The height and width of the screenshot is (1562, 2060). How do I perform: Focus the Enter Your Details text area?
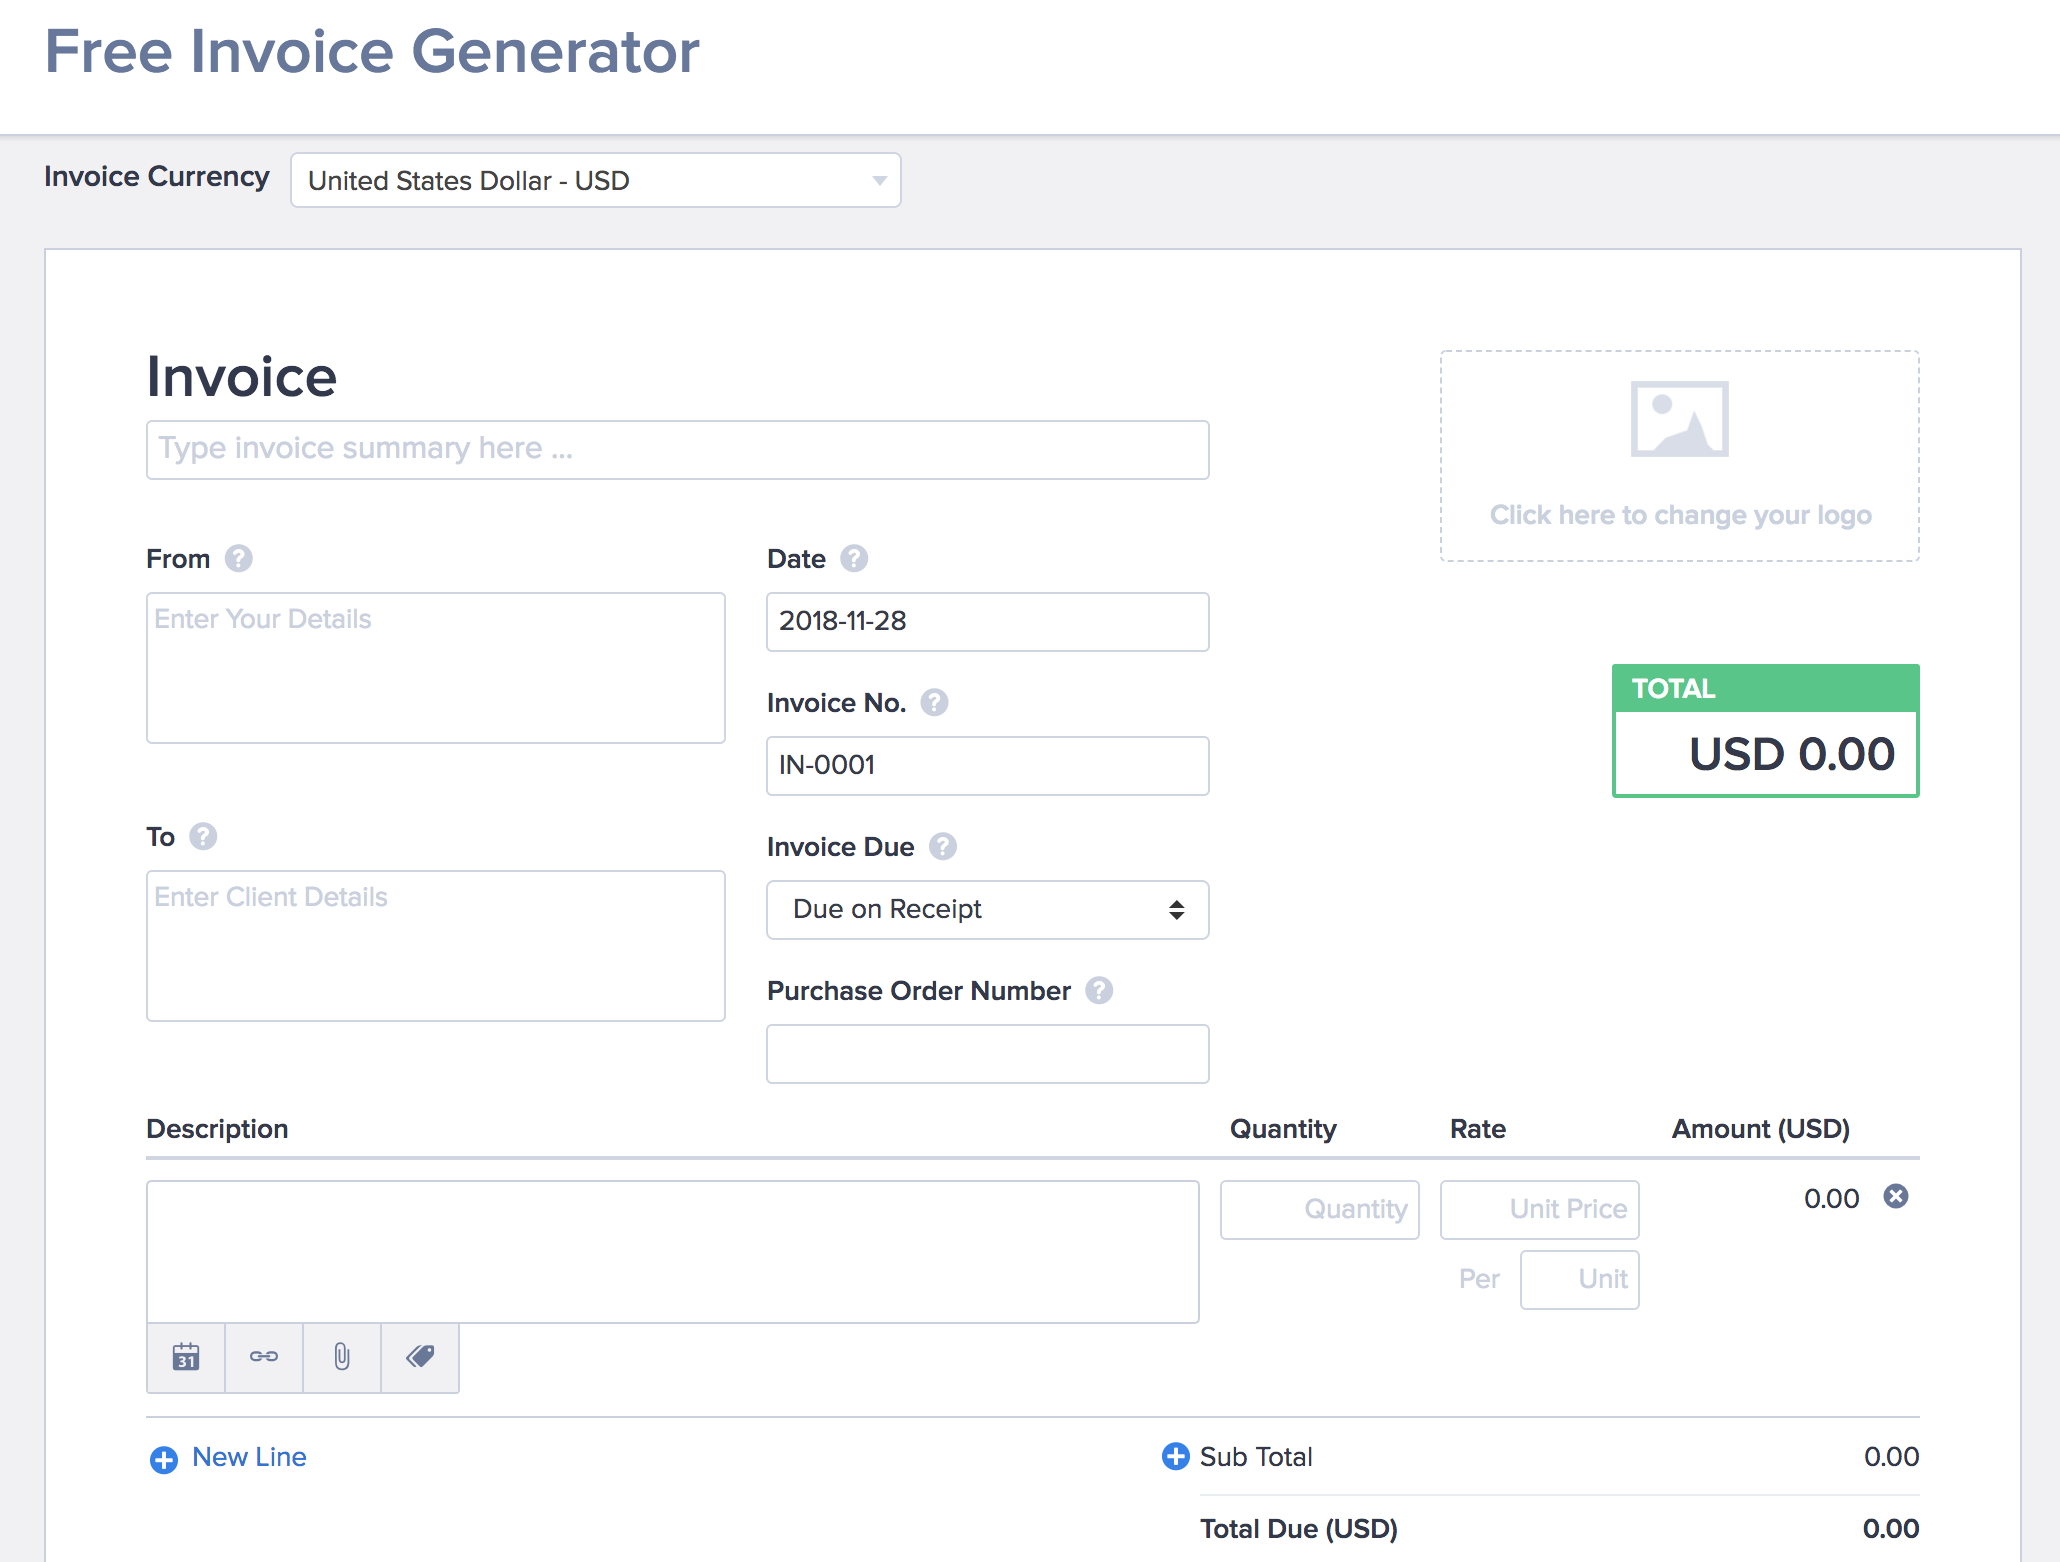click(435, 667)
